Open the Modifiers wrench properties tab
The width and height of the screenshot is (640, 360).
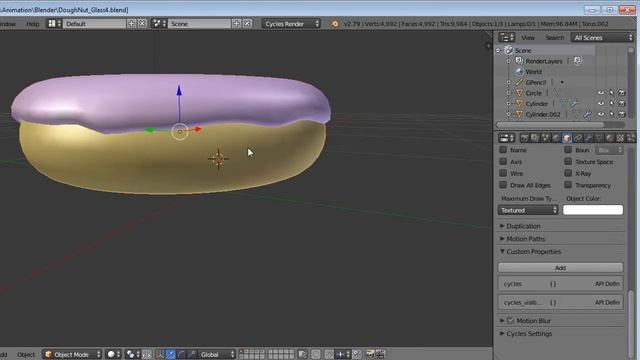coord(589,138)
